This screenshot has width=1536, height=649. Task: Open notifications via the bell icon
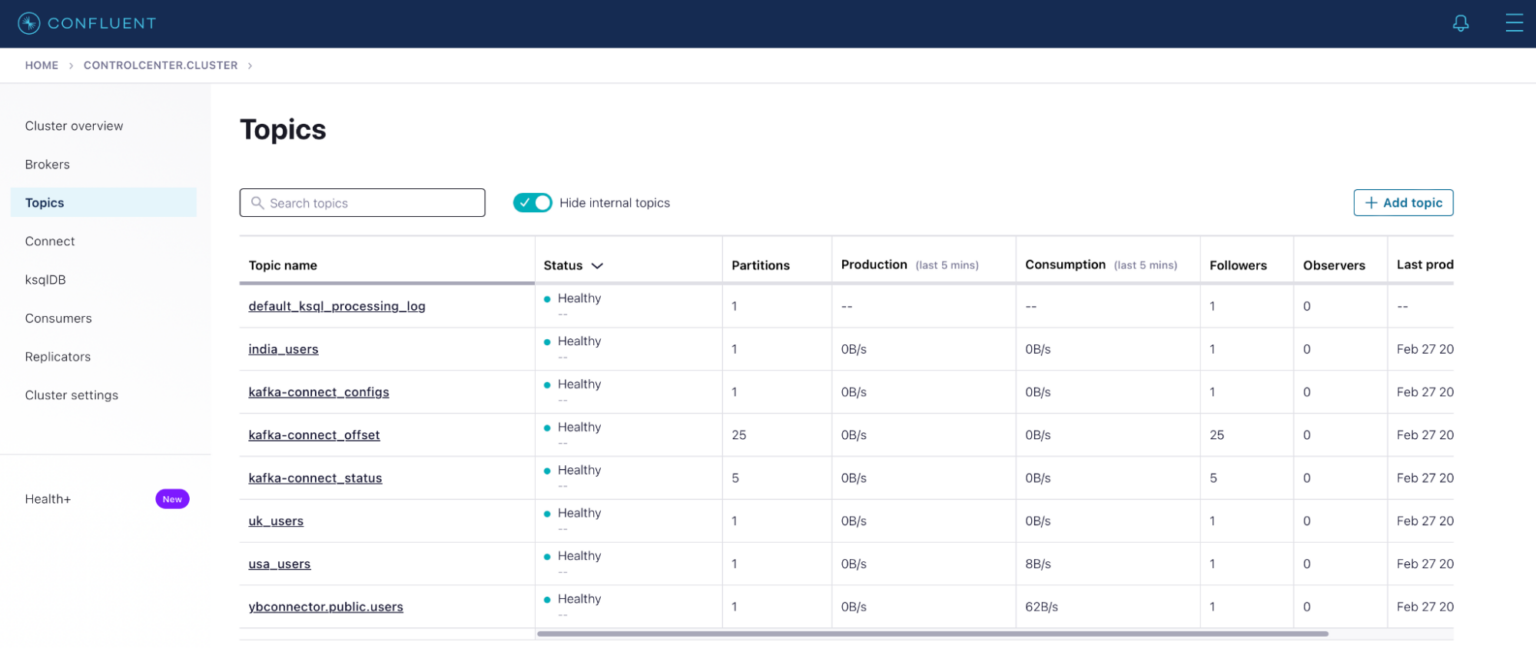pos(1461,22)
